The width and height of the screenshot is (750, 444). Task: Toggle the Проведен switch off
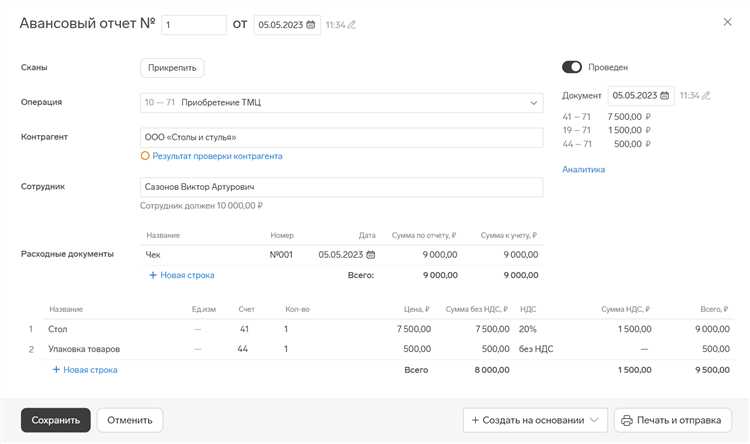572,67
